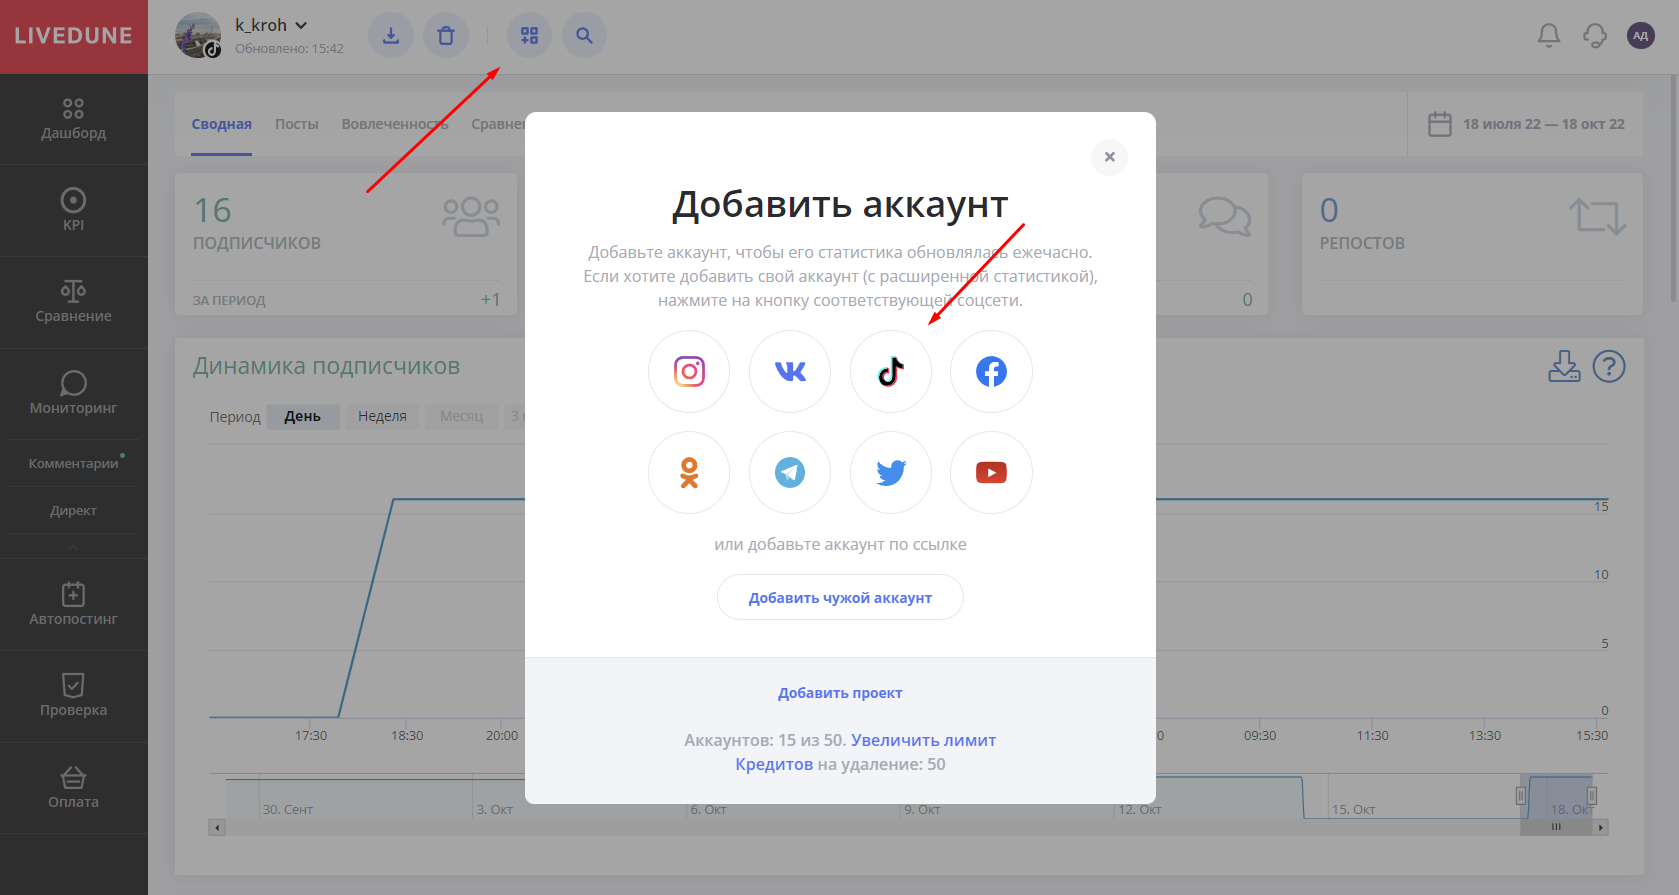This screenshot has width=1679, height=895.
Task: Add a Twitter account
Action: [x=891, y=472]
